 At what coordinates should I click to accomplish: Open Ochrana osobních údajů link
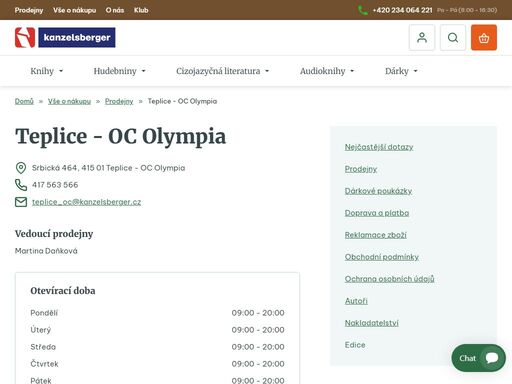pyautogui.click(x=389, y=279)
